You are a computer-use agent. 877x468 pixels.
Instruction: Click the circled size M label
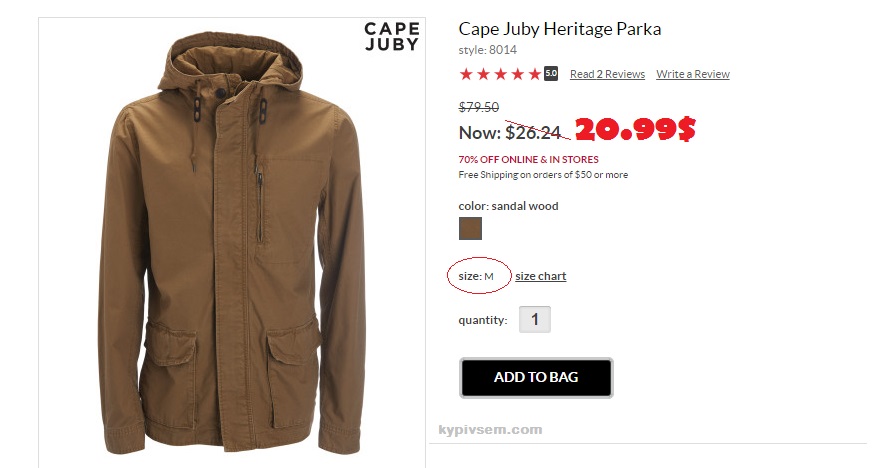click(x=476, y=276)
